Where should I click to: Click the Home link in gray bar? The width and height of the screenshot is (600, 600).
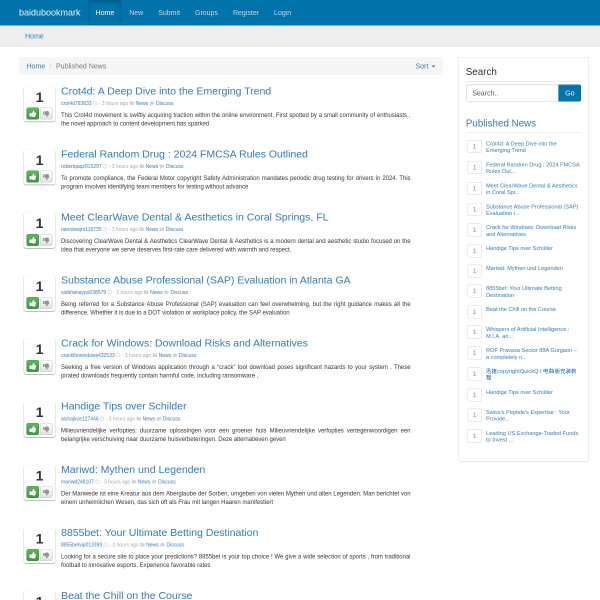[34, 36]
